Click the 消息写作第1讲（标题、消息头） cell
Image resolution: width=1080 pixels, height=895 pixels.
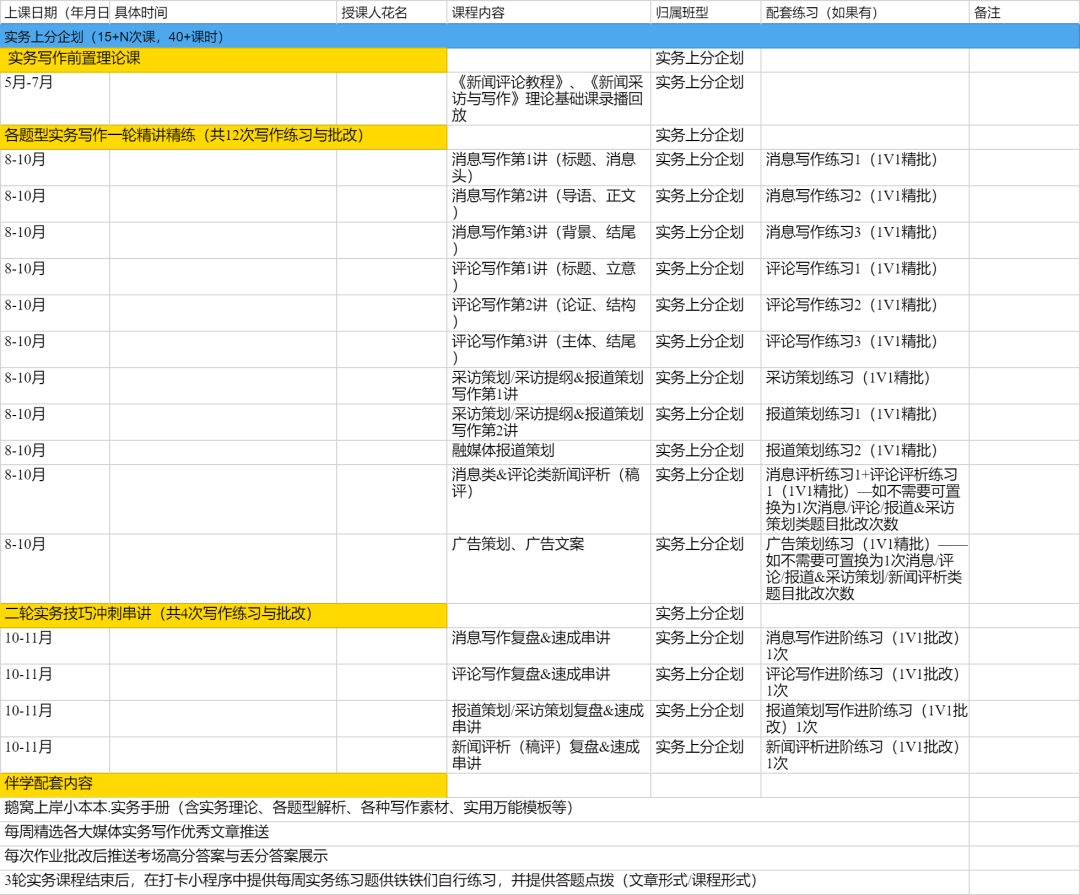tap(549, 167)
